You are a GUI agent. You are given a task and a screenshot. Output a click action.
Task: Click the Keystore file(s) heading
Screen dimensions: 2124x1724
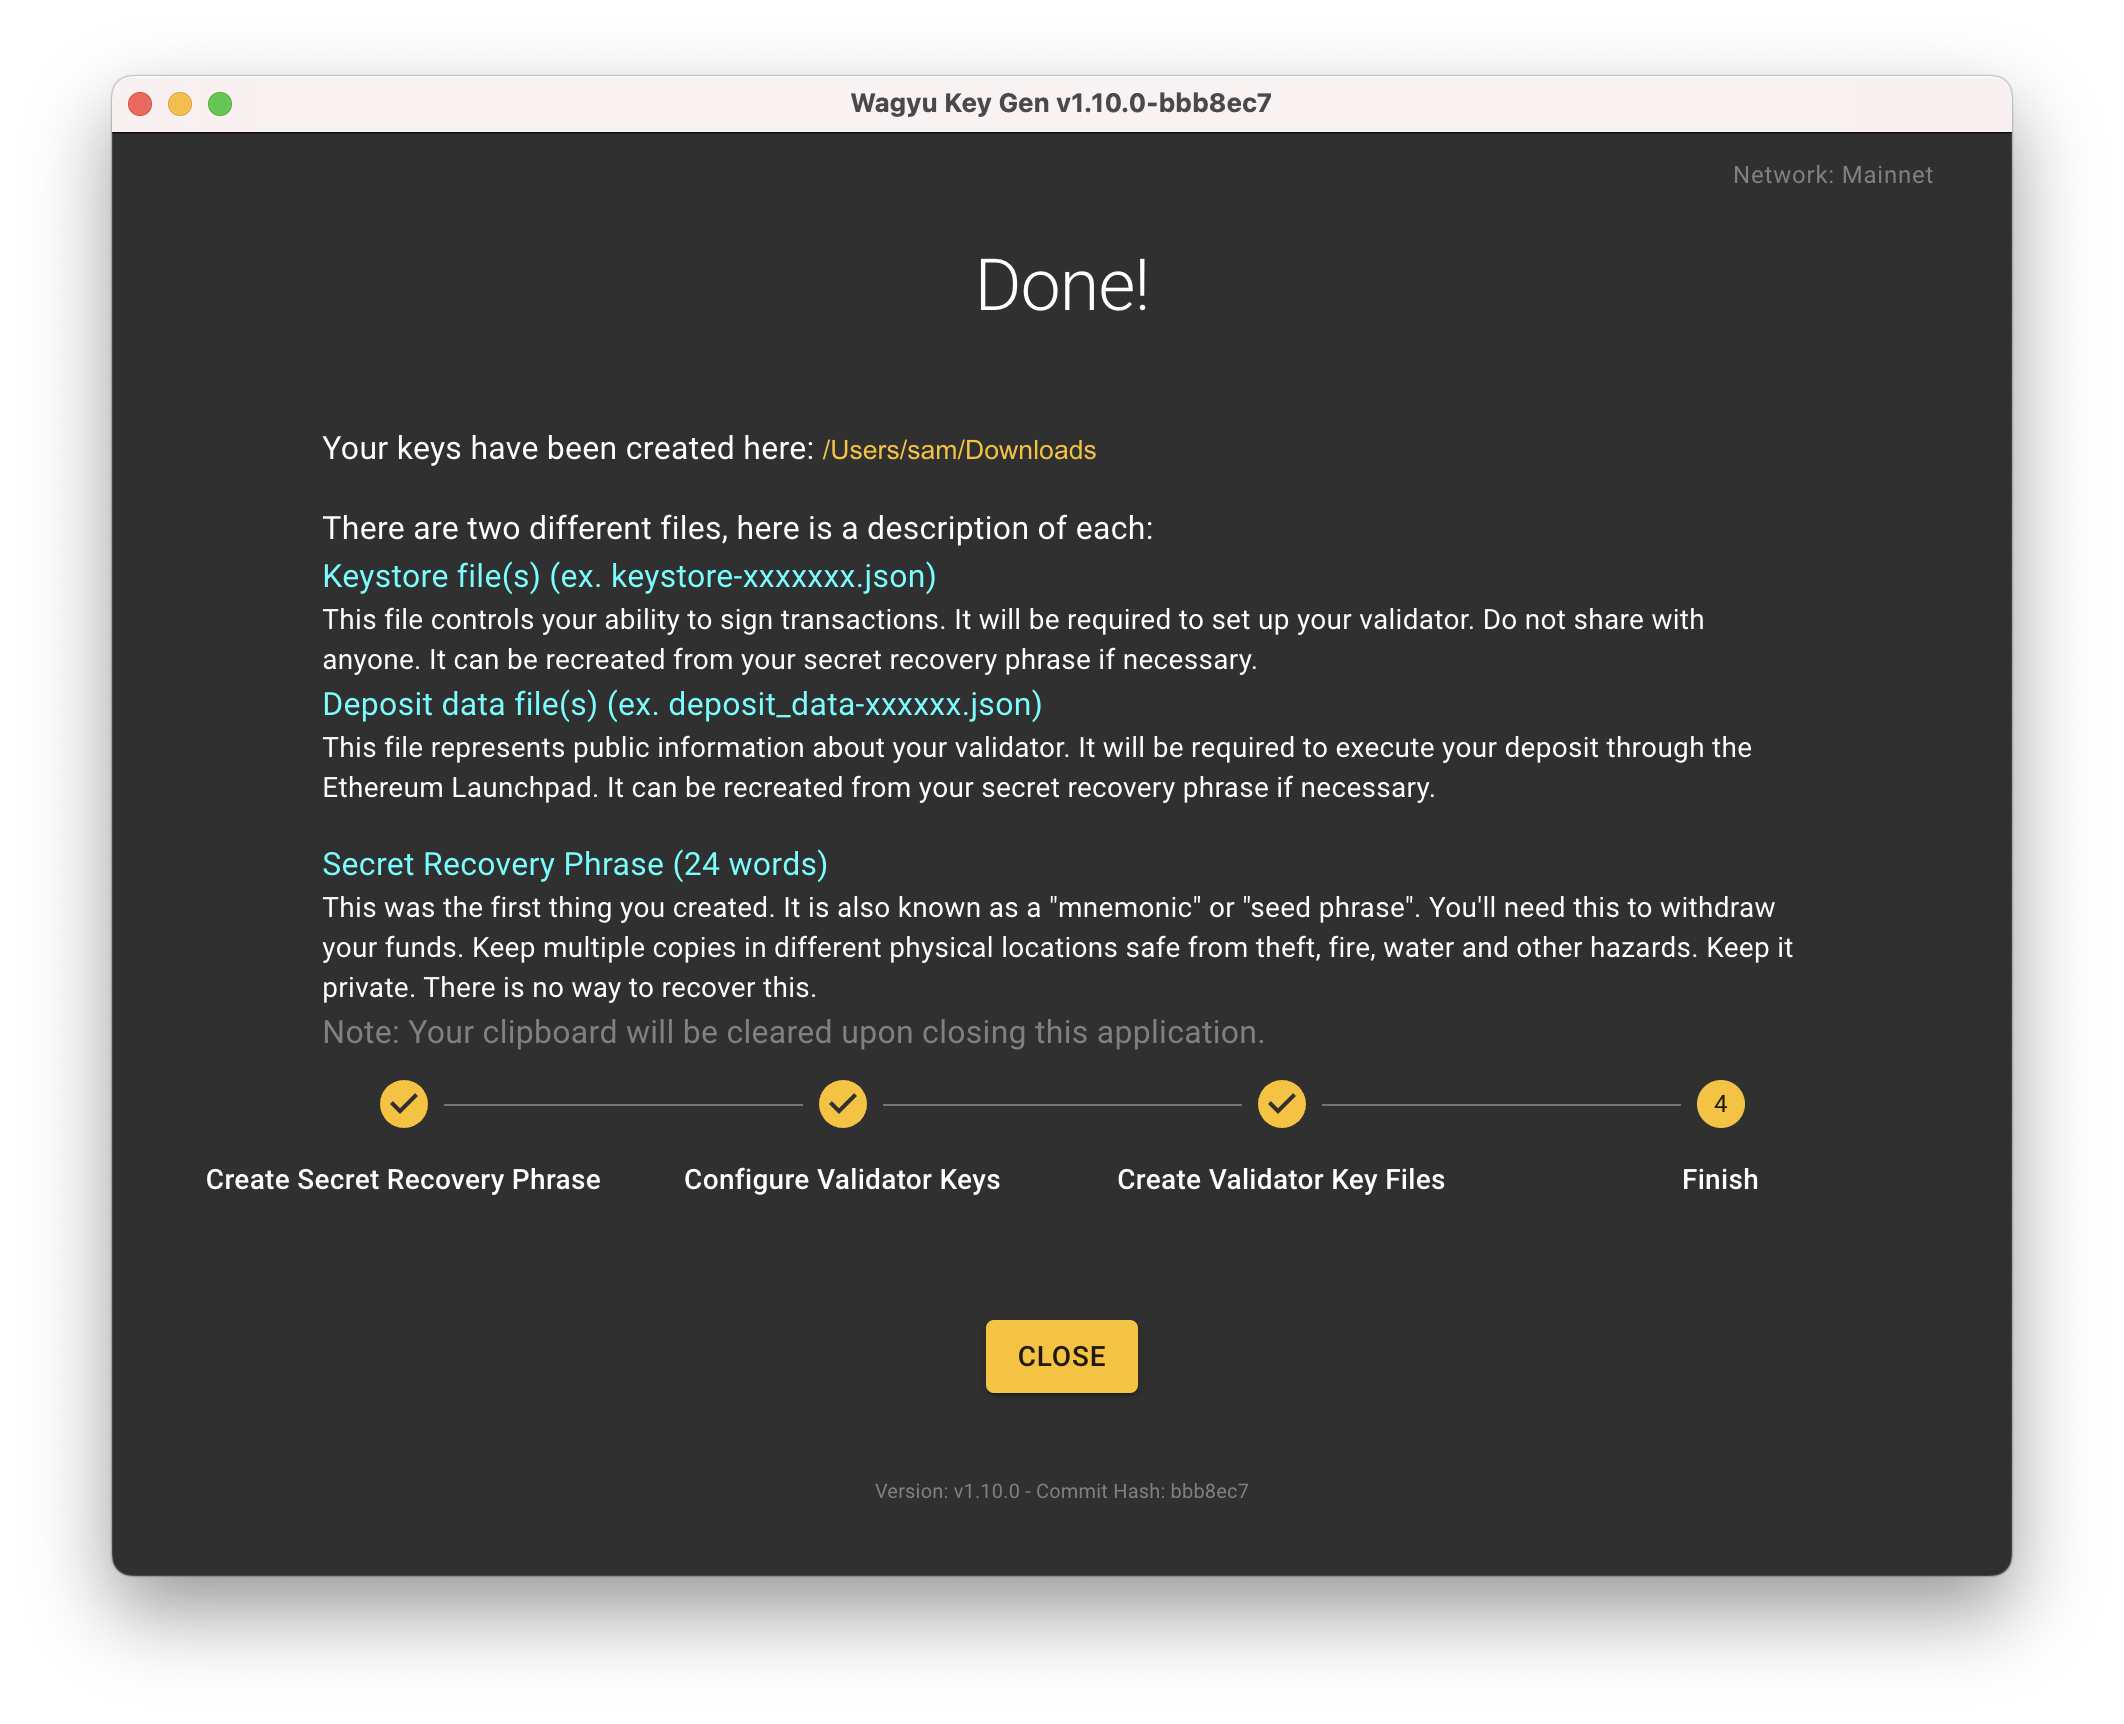[x=629, y=577]
